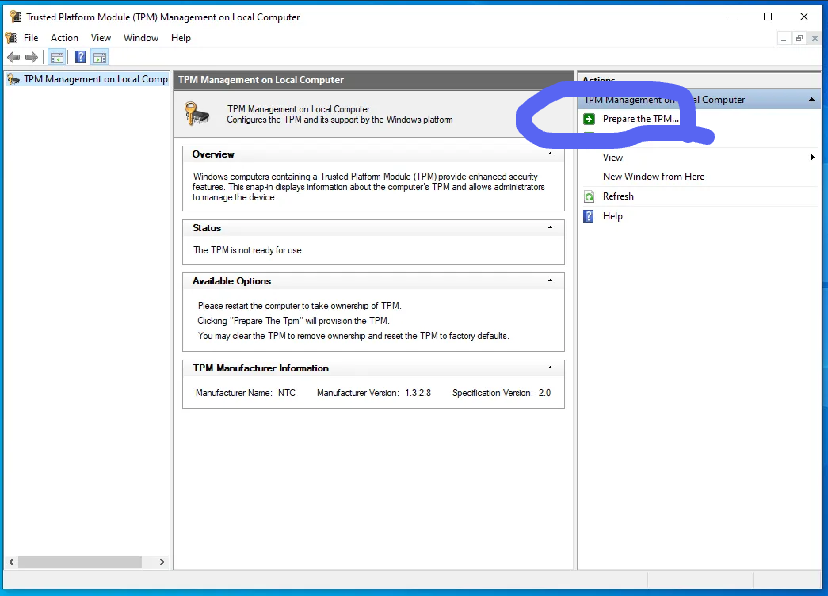Open Help via the blue toolbar question-mark icon
The height and width of the screenshot is (596, 828).
(80, 57)
